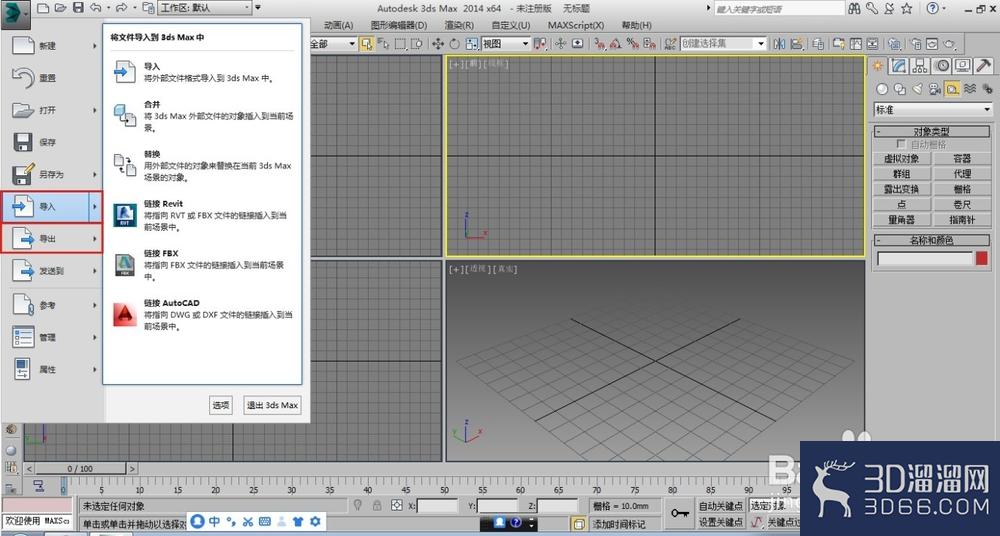
Task: Collapse the 名称和颜色 rollout
Action: (931, 241)
